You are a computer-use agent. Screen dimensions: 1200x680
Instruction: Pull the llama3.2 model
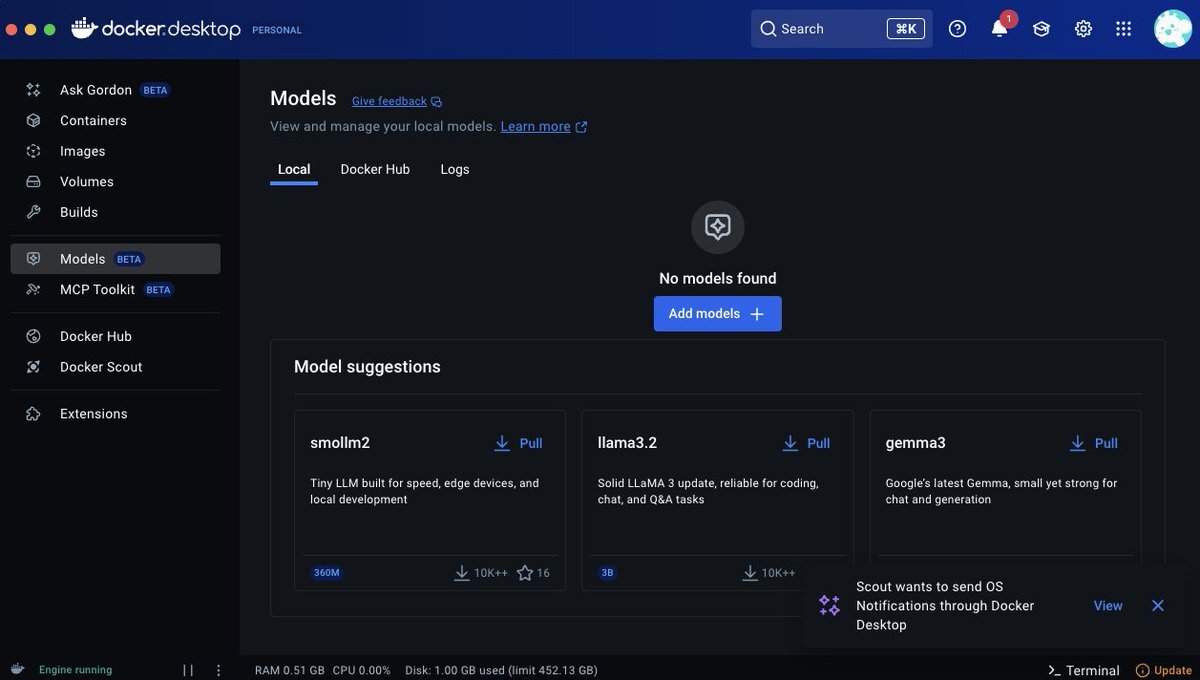pos(806,443)
